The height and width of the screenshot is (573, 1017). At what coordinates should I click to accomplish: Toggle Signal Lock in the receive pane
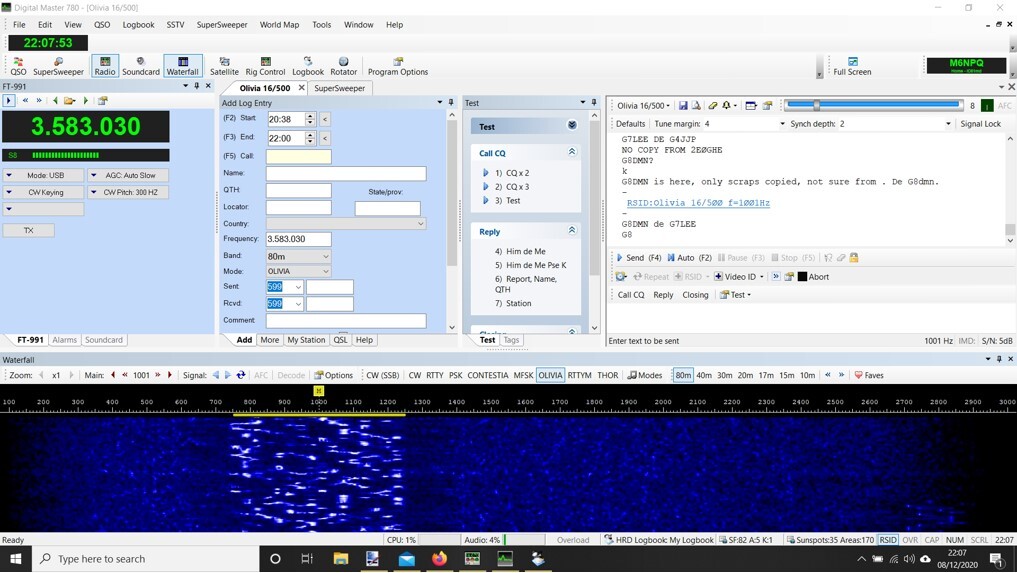click(980, 124)
